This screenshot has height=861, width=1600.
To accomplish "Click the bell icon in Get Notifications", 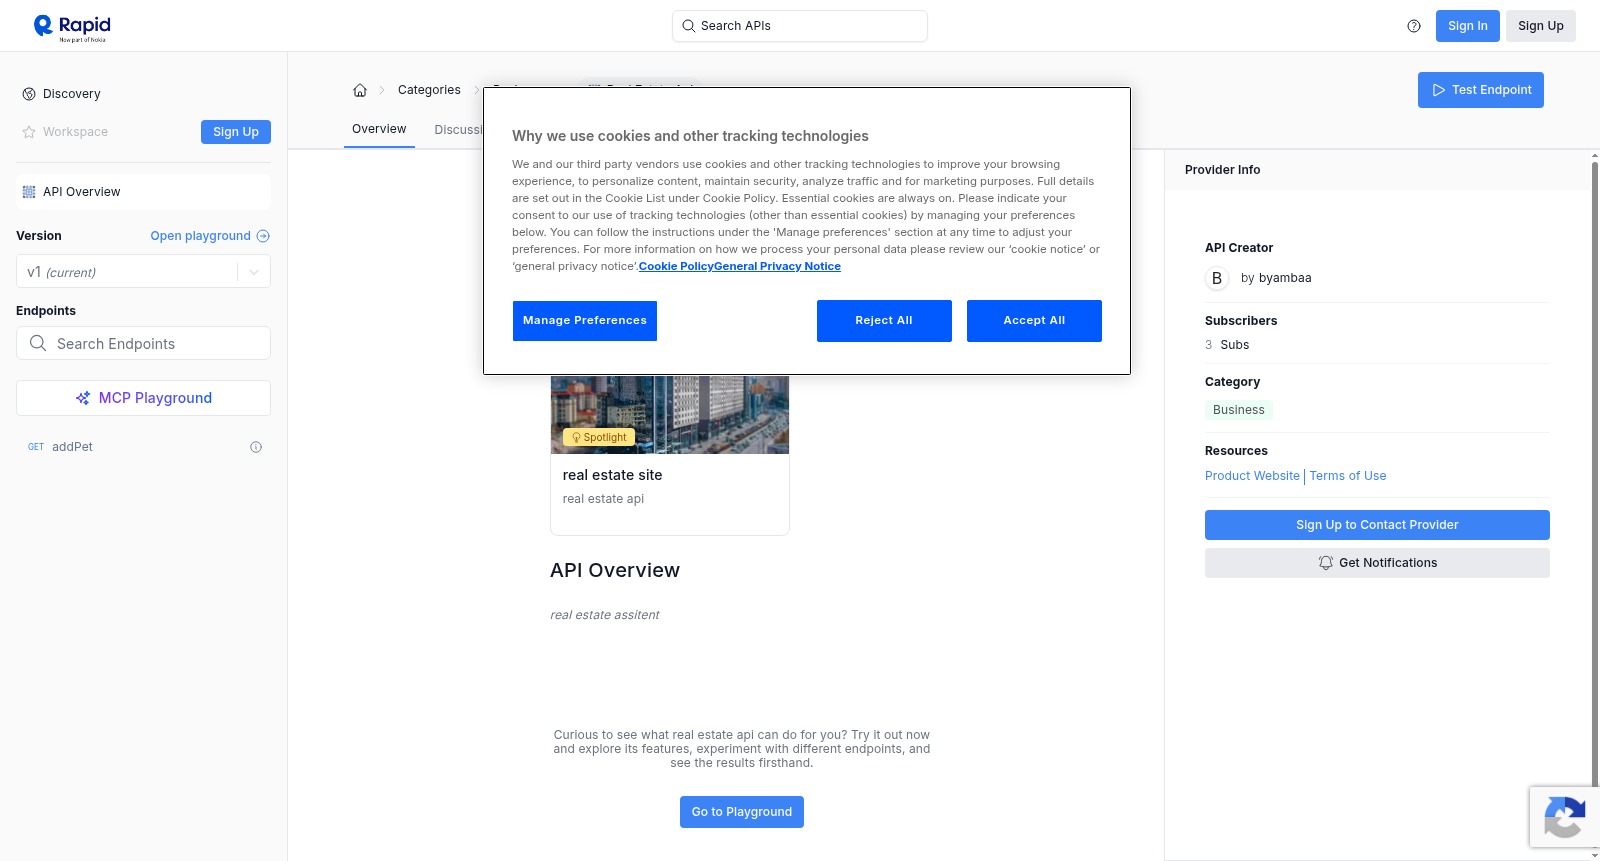I will coord(1326,563).
